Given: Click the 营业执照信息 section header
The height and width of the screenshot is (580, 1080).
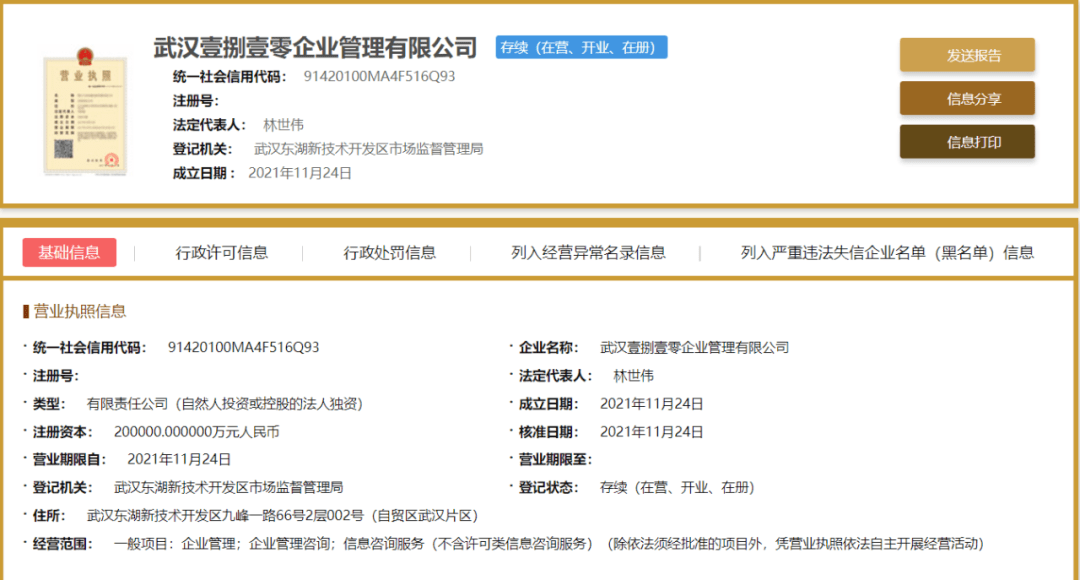Looking at the screenshot, I should [x=80, y=311].
